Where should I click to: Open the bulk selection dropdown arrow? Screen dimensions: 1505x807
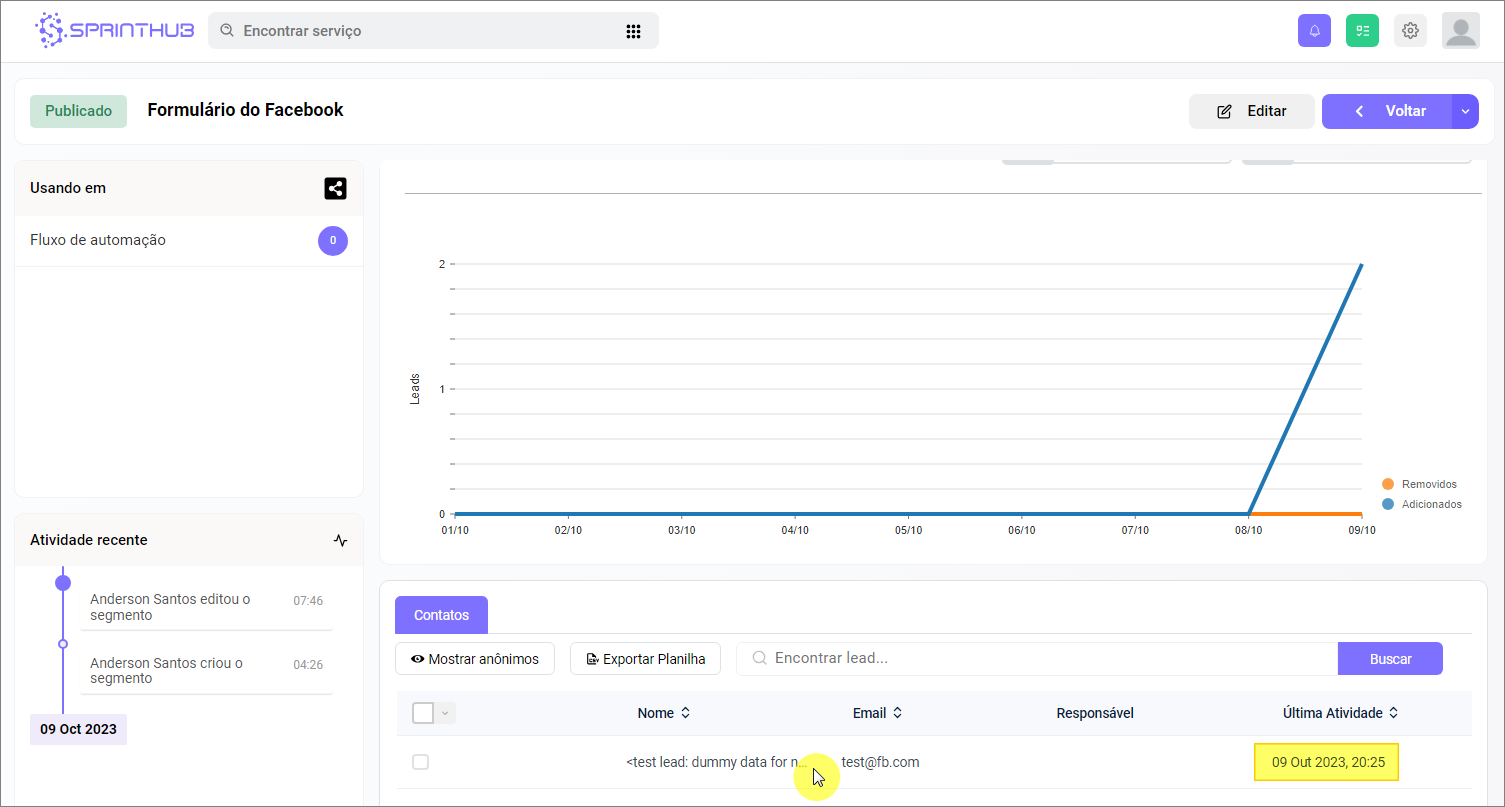(446, 713)
